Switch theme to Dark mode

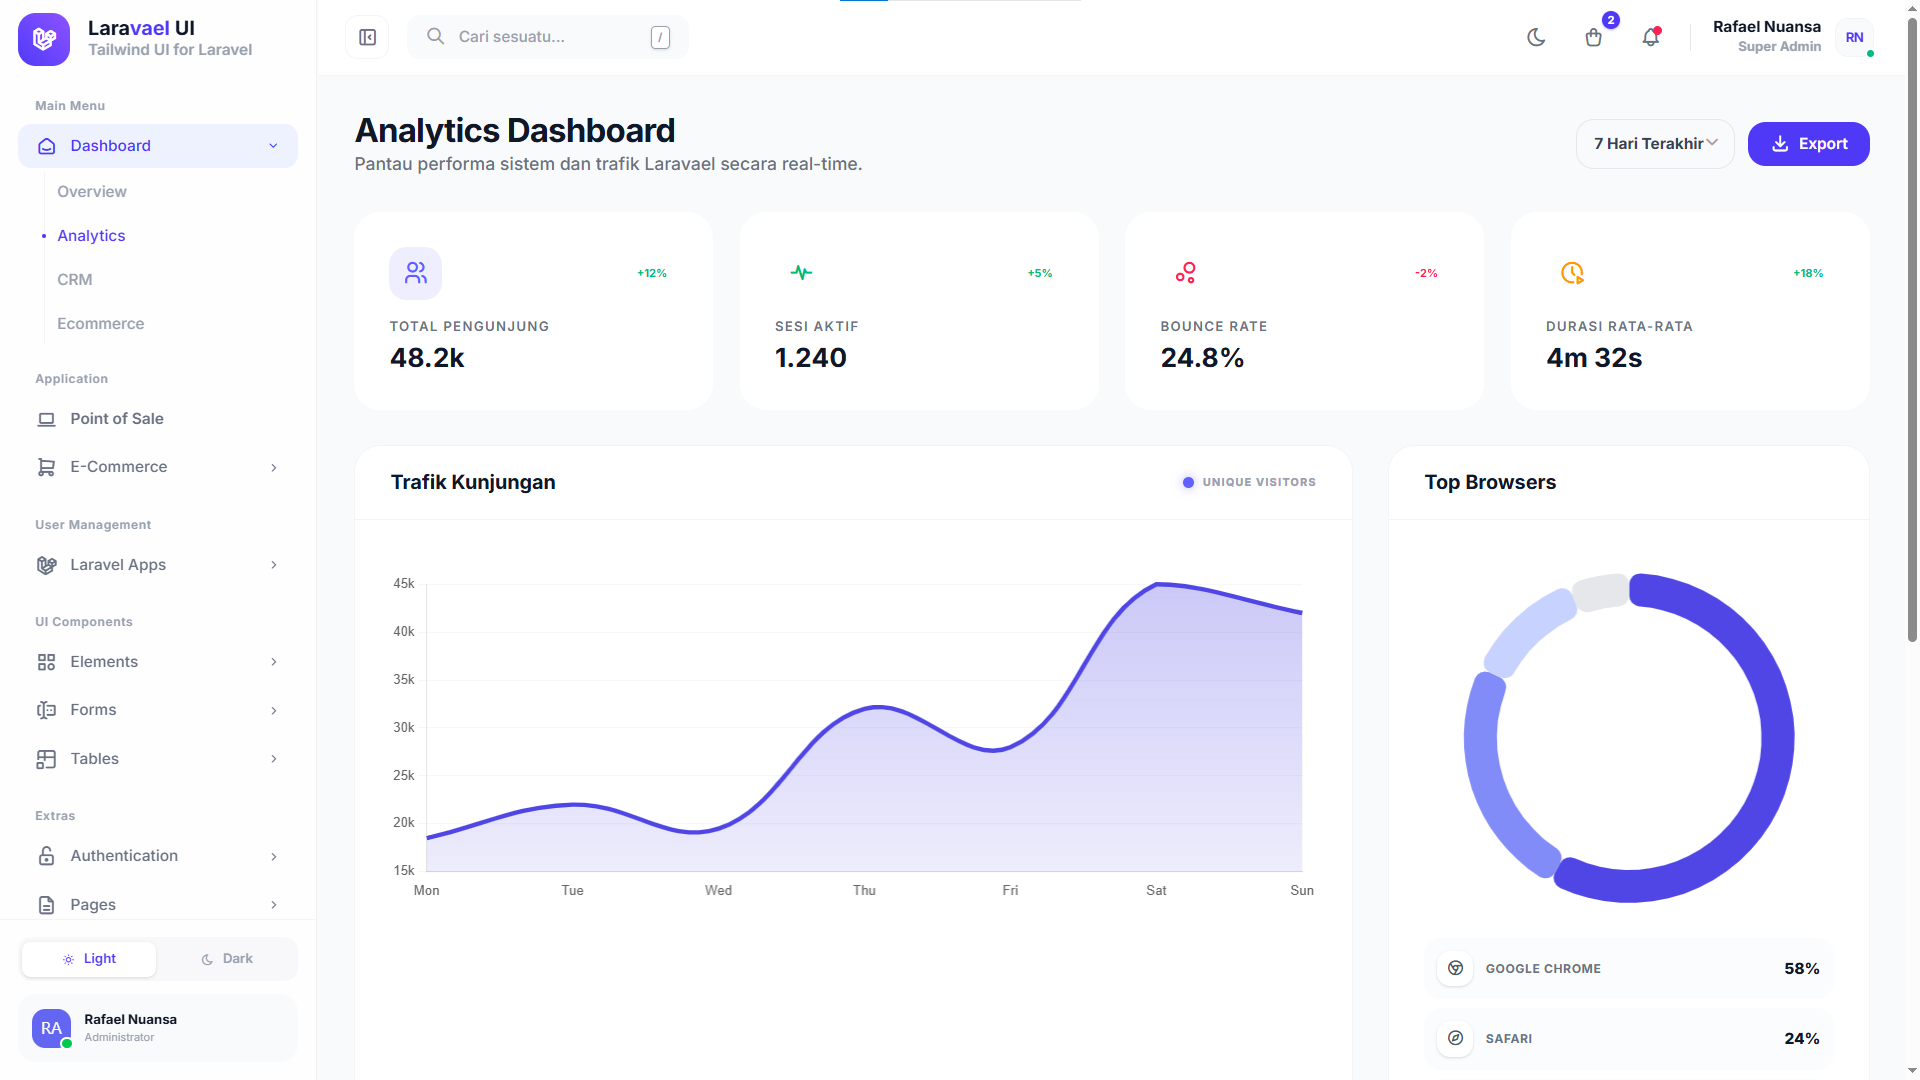(x=227, y=959)
